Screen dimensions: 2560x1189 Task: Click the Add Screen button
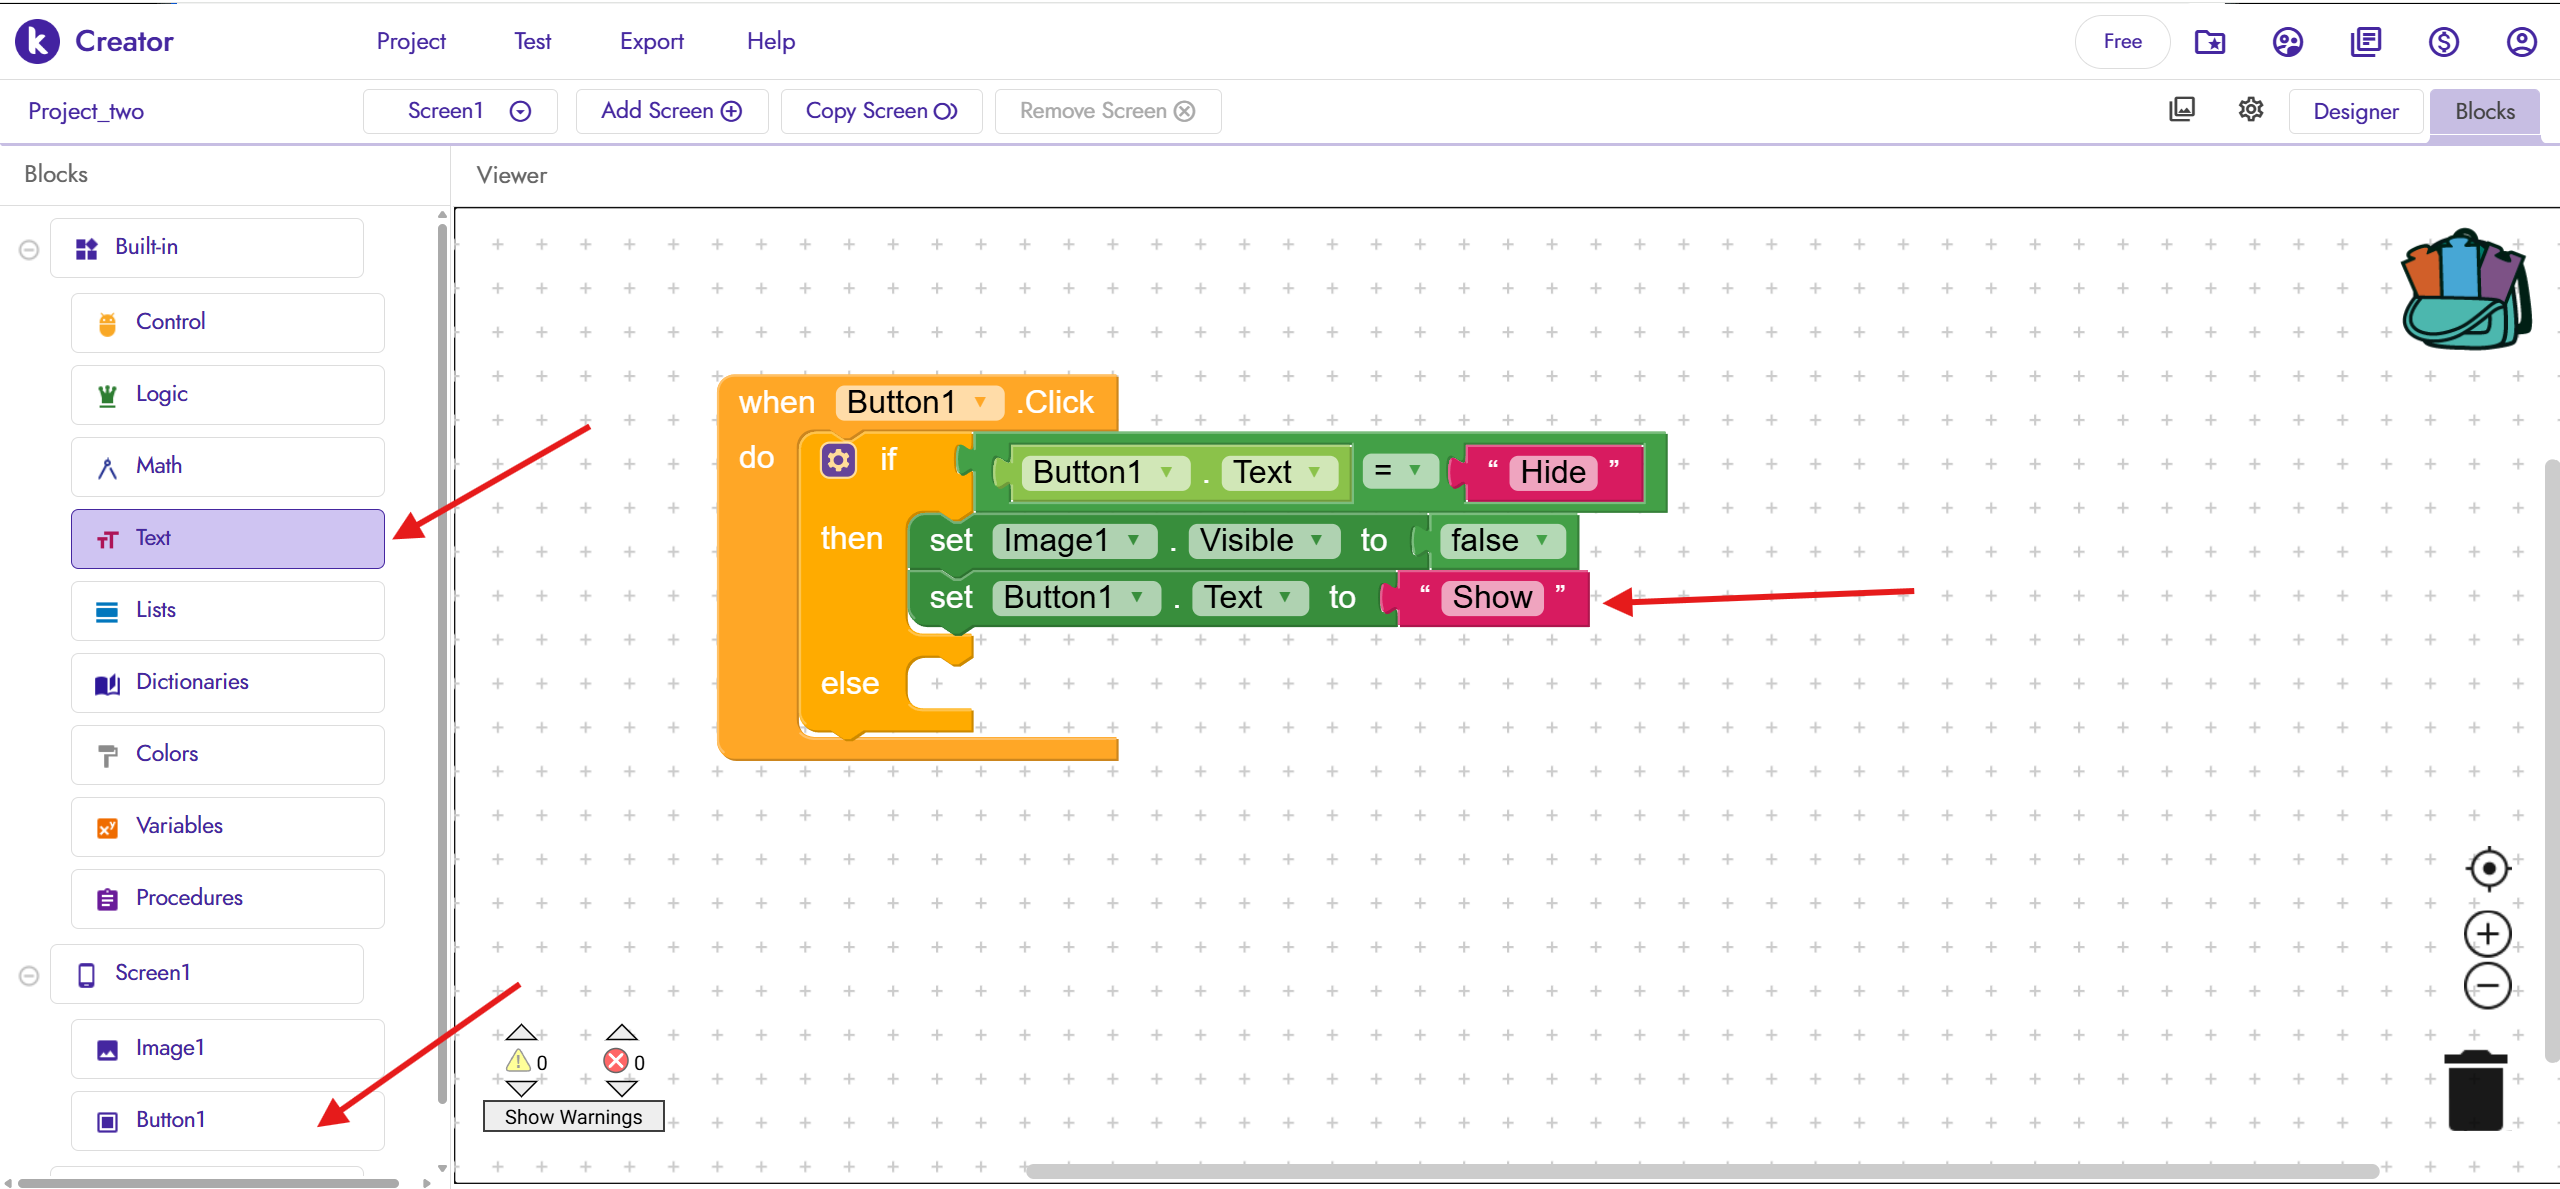[x=671, y=111]
